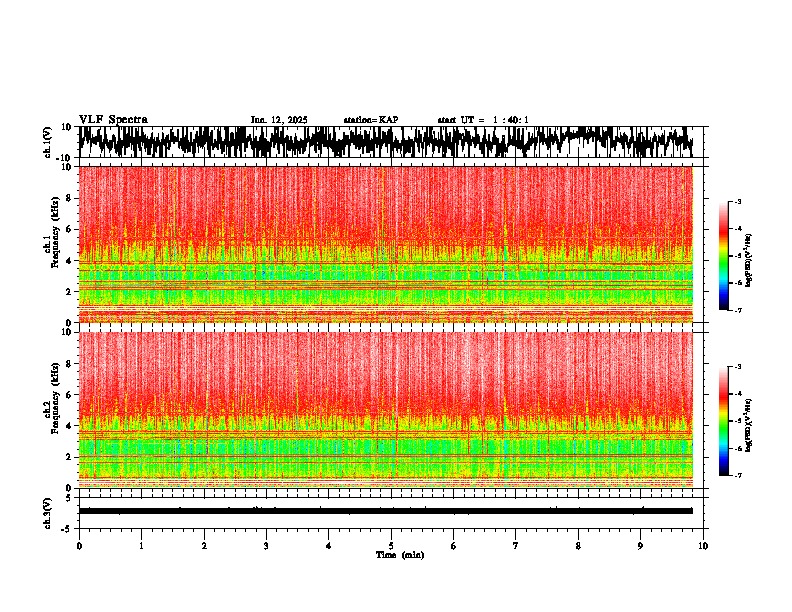The width and height of the screenshot is (792, 612).
Task: Click the date "Jan. 12, 2025" in header
Action: pyautogui.click(x=279, y=120)
